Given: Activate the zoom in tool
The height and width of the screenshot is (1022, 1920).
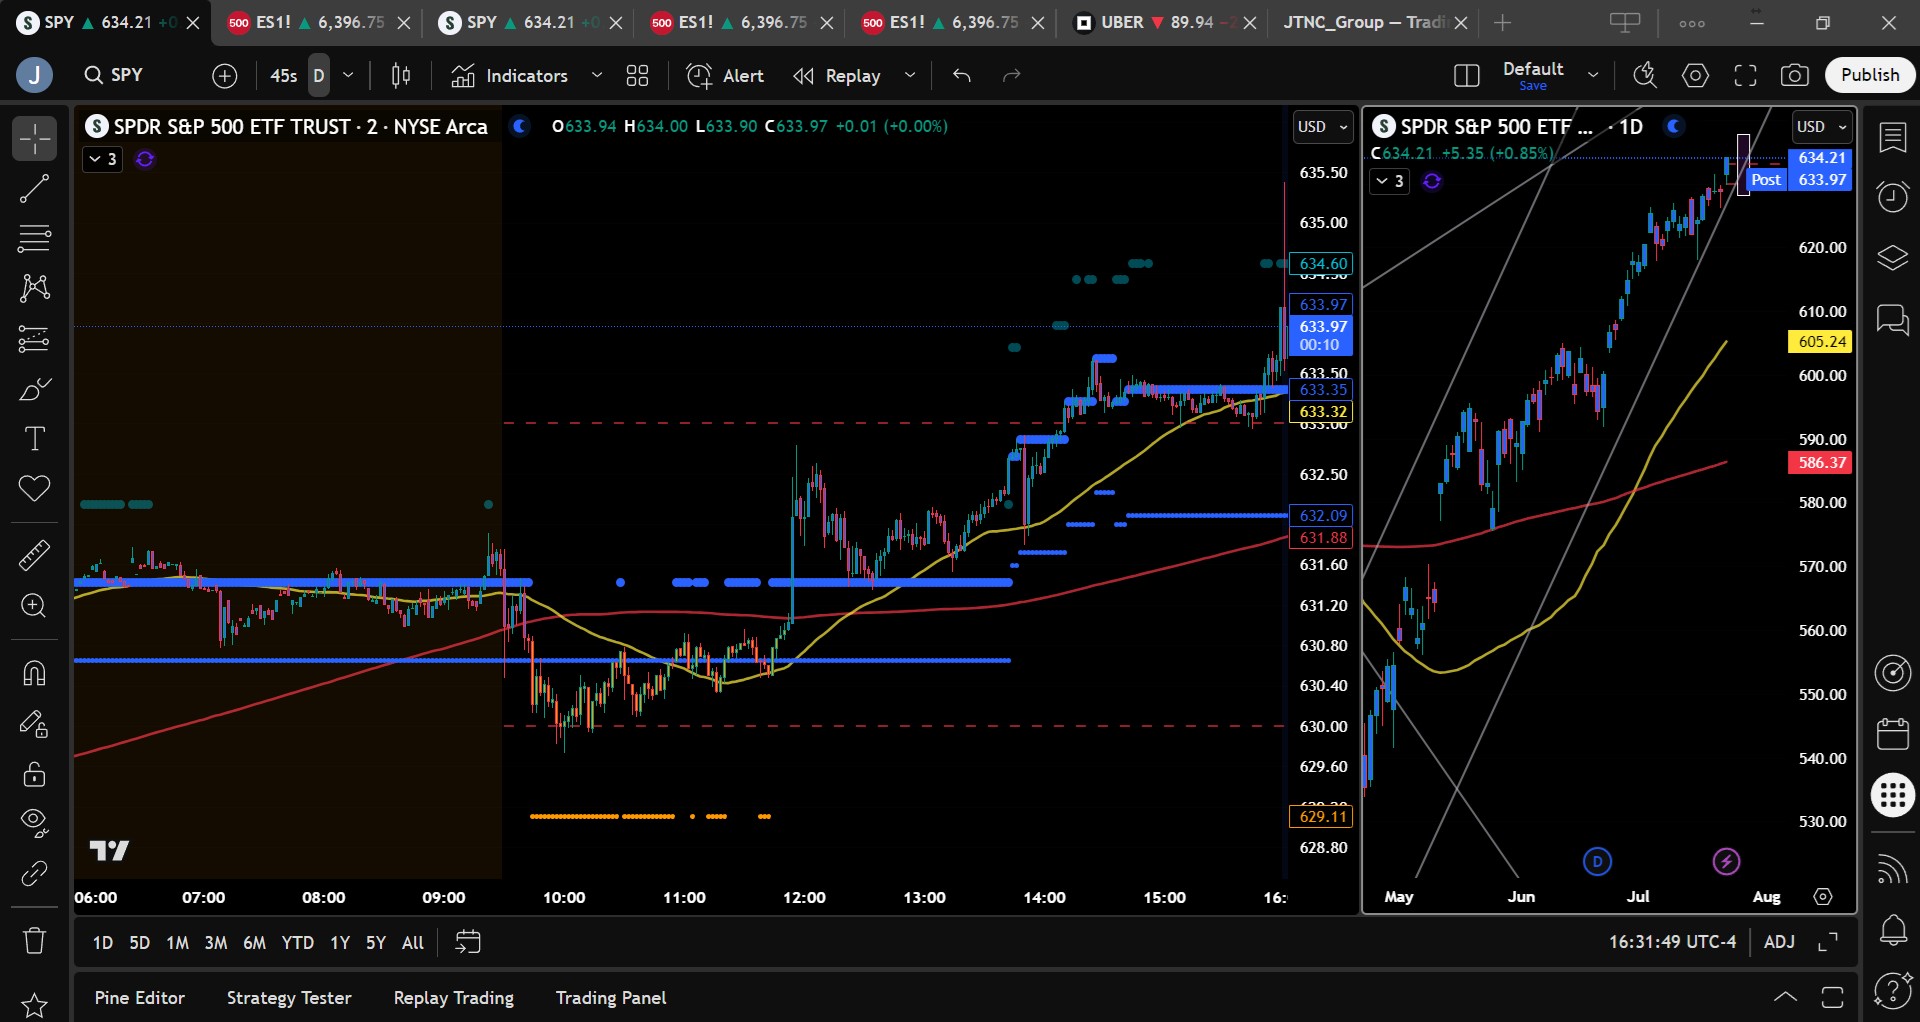Looking at the screenshot, I should (x=34, y=606).
